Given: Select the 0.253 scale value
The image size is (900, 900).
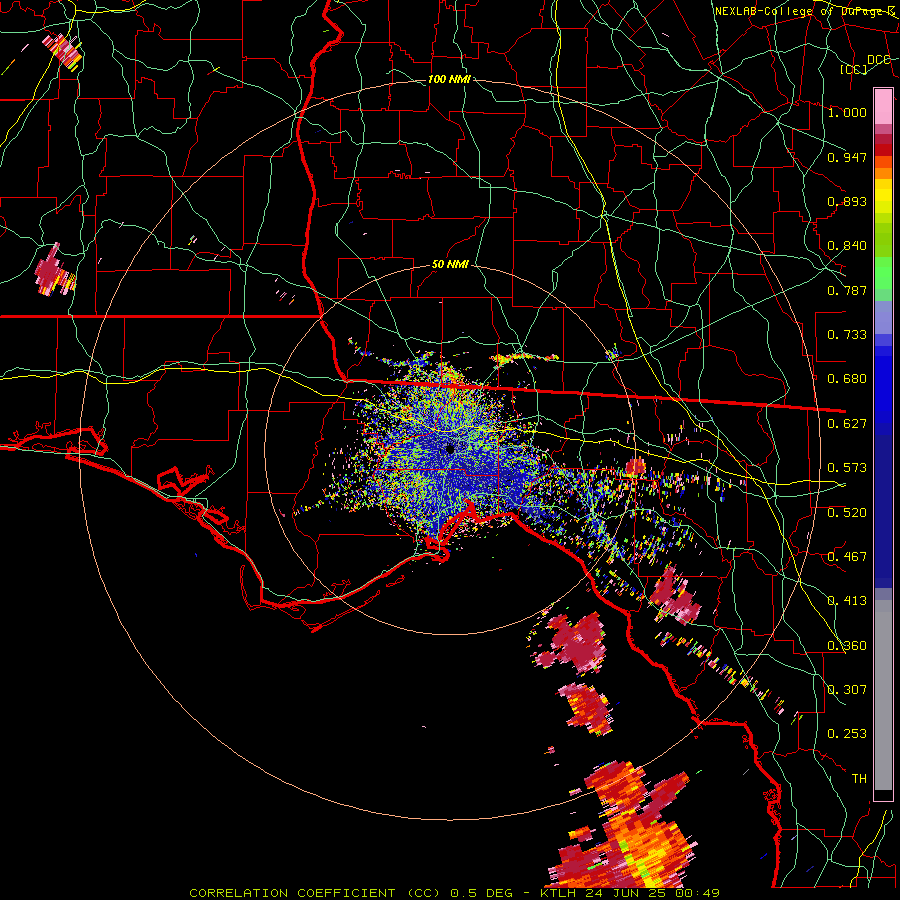Looking at the screenshot, I should [x=847, y=734].
